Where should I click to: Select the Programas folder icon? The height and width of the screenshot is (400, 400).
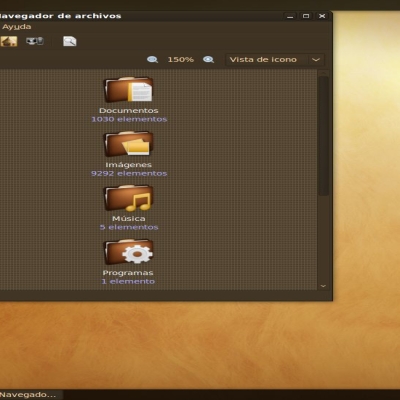pos(129,252)
